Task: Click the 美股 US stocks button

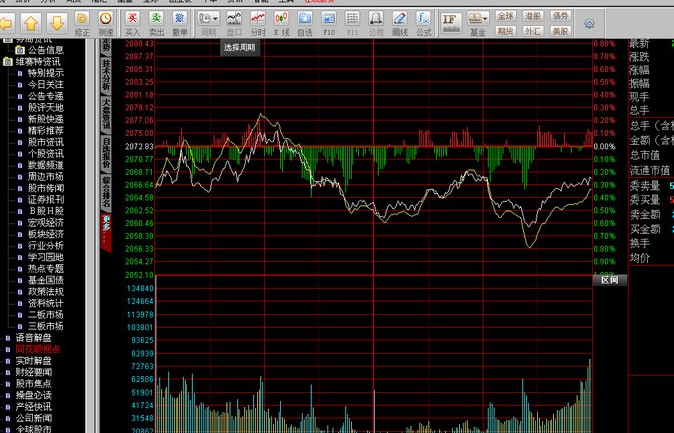Action: click(560, 30)
